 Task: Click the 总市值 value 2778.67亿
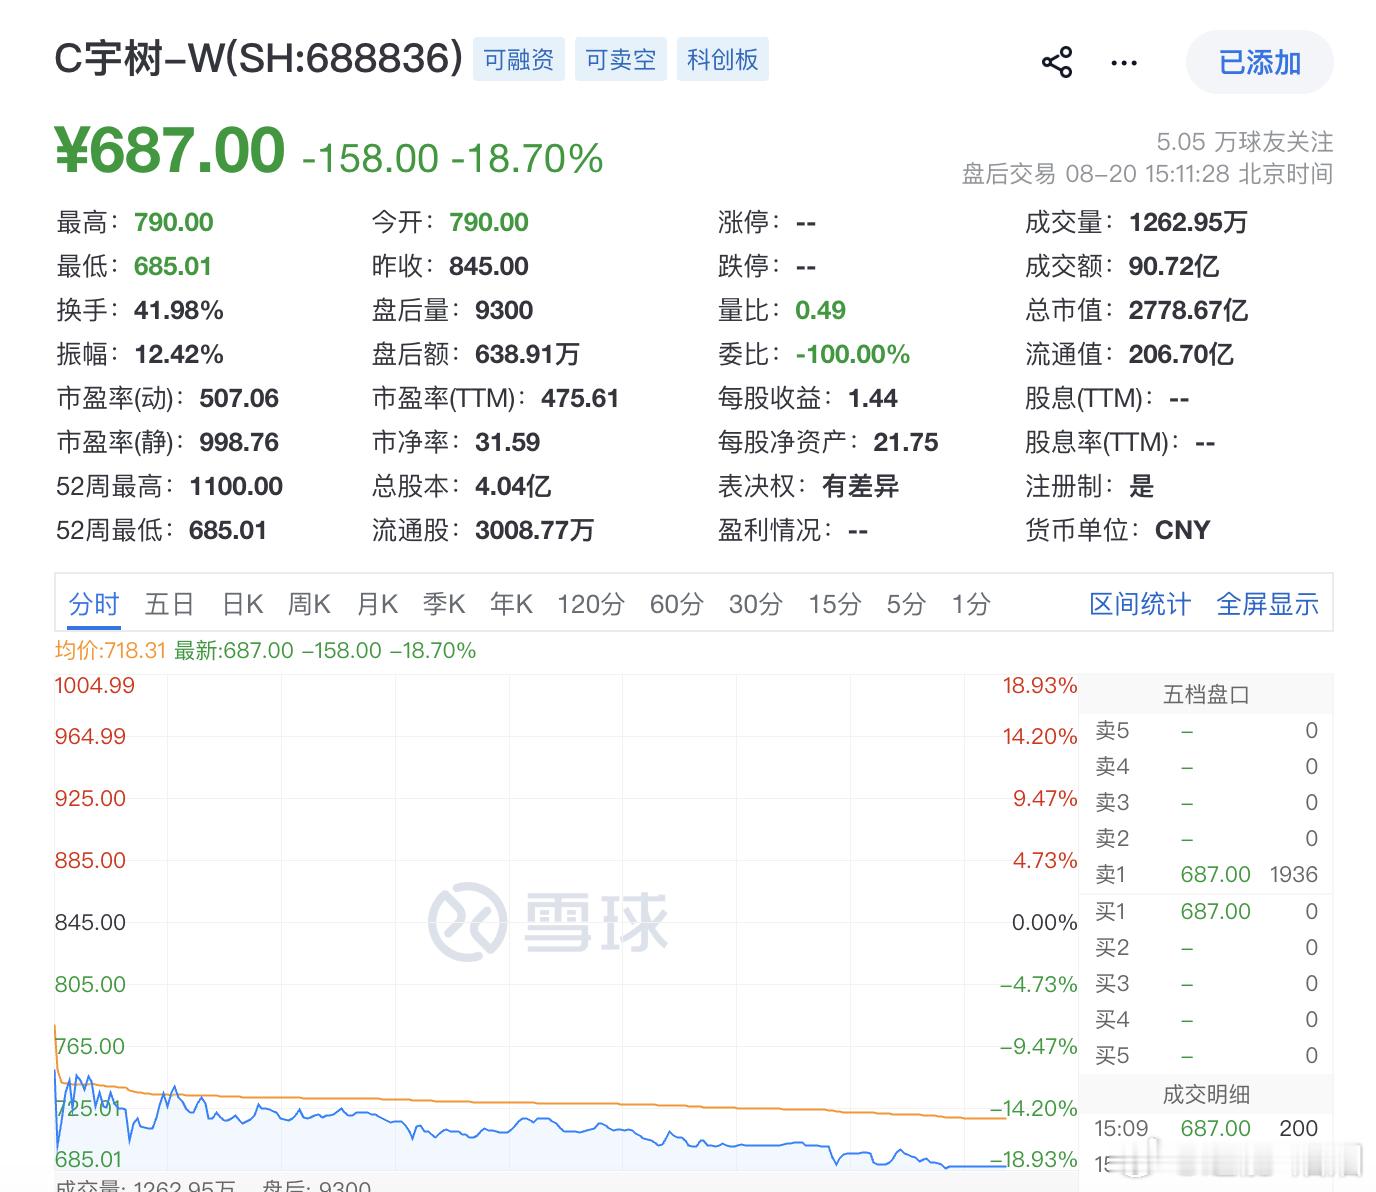tap(1188, 310)
